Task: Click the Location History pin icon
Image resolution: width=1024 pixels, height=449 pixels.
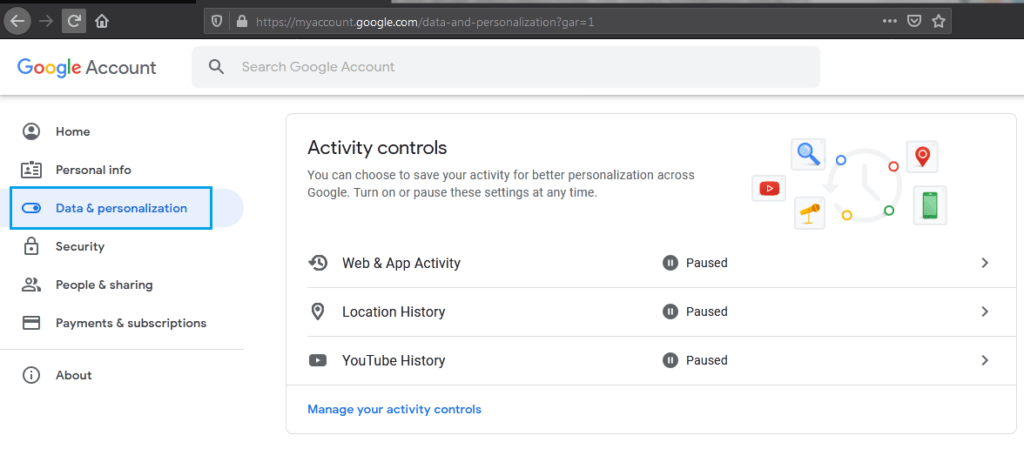Action: tap(318, 312)
